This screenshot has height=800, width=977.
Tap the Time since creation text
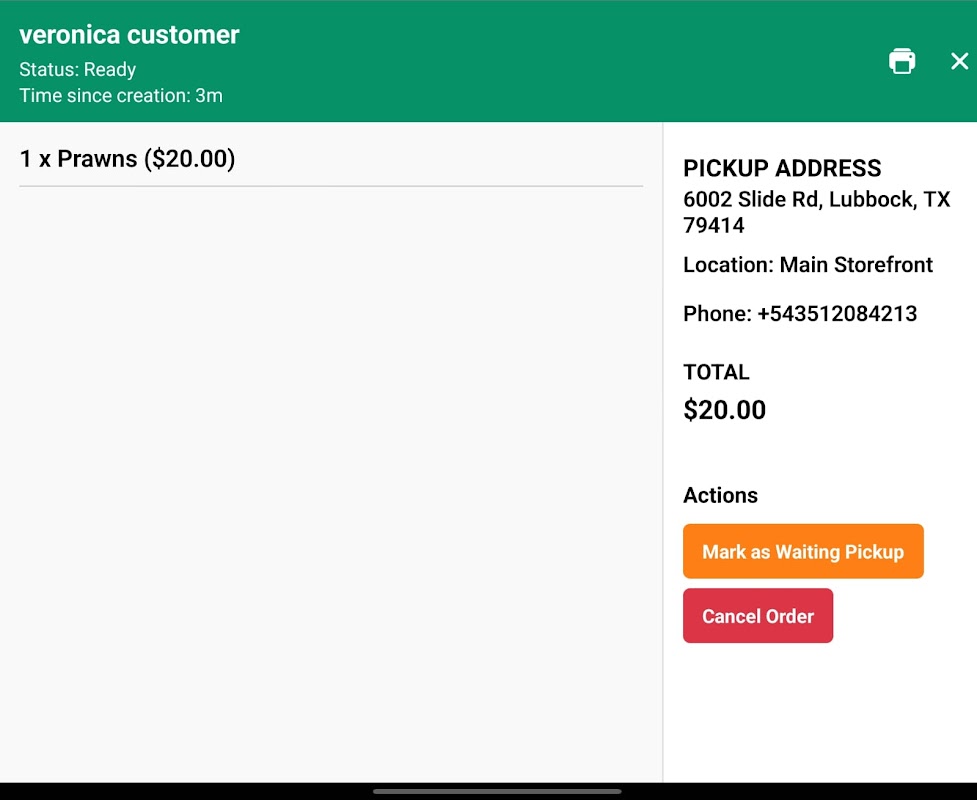coord(120,96)
